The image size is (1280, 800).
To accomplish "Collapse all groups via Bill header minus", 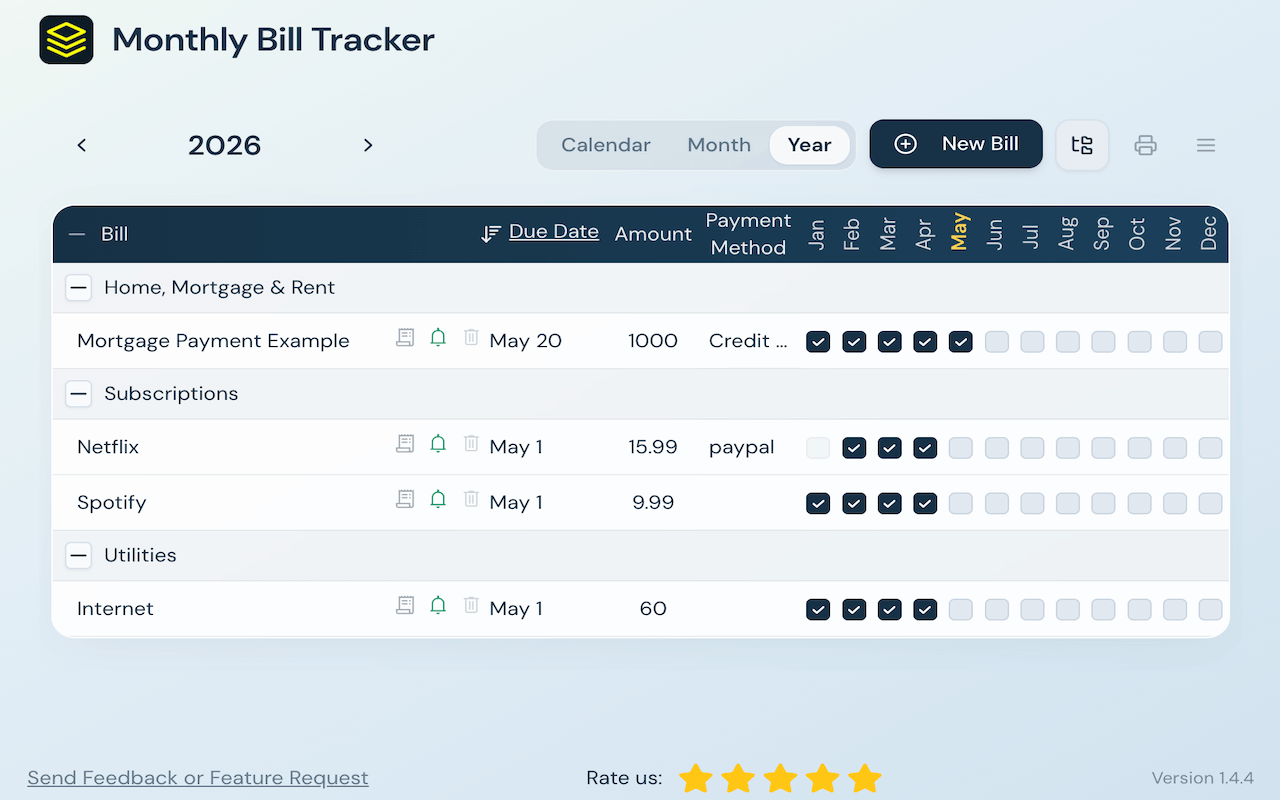I will 77,234.
